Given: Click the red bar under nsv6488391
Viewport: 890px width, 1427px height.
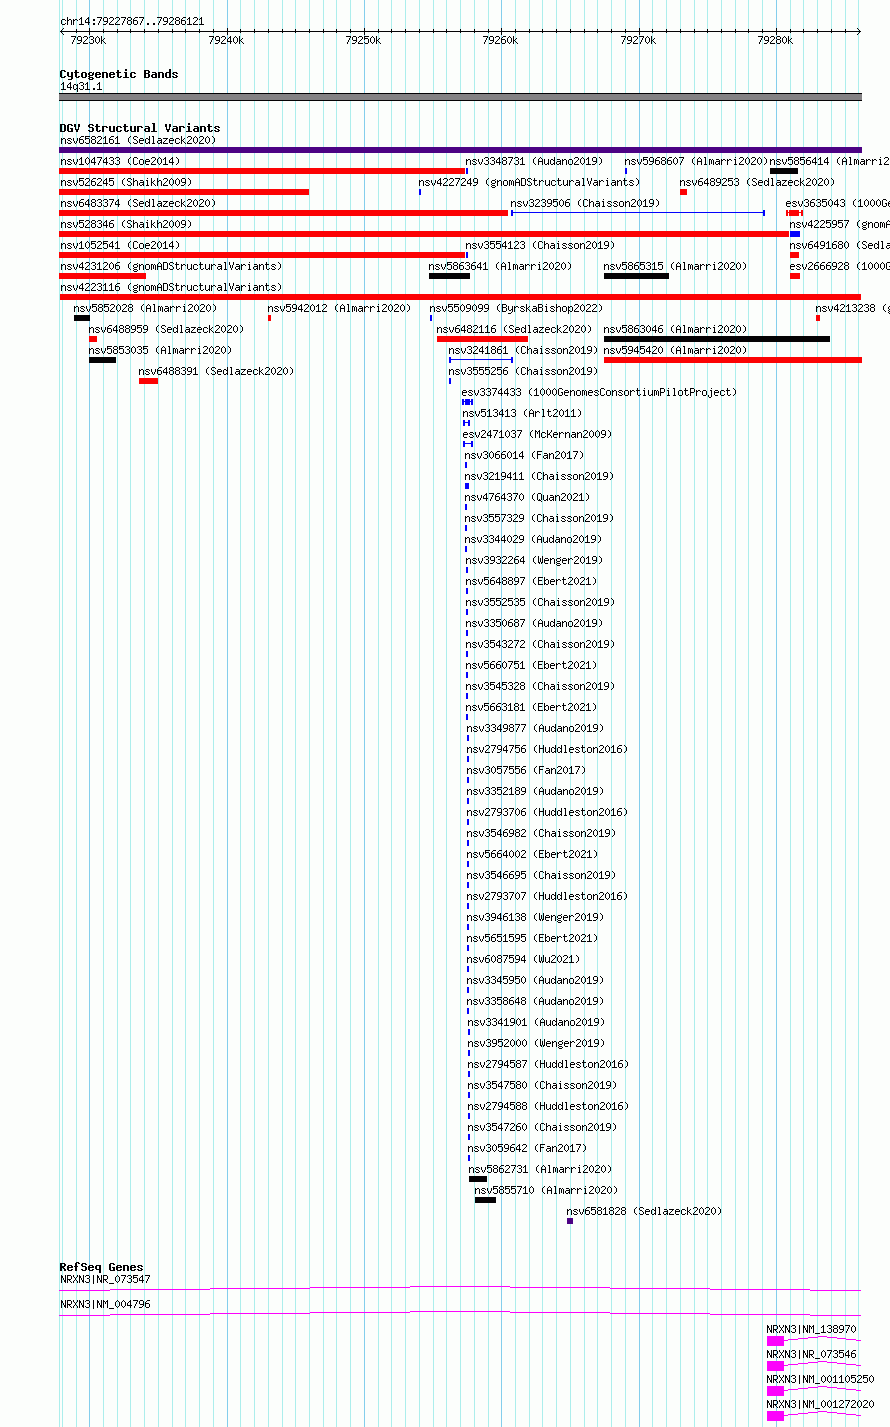Looking at the screenshot, I should click(148, 381).
